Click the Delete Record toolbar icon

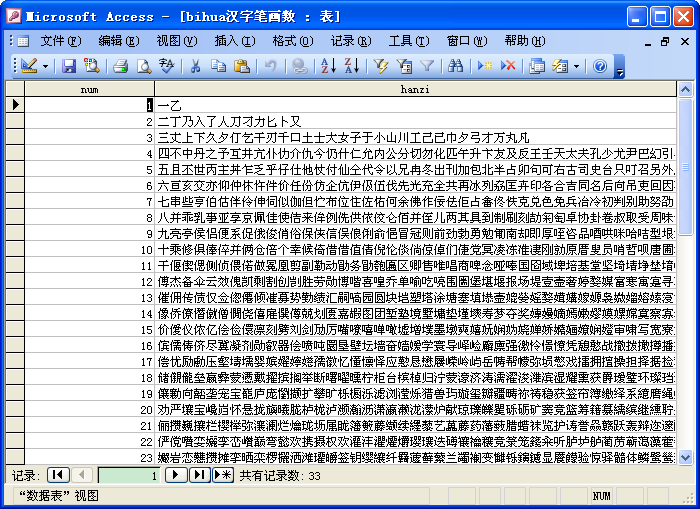click(x=508, y=66)
